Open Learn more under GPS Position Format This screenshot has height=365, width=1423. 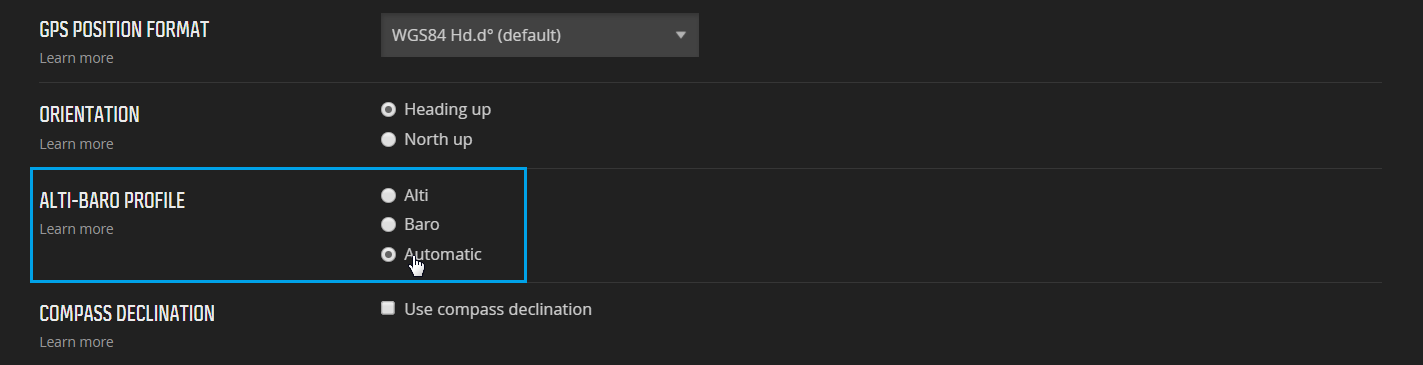coord(76,58)
